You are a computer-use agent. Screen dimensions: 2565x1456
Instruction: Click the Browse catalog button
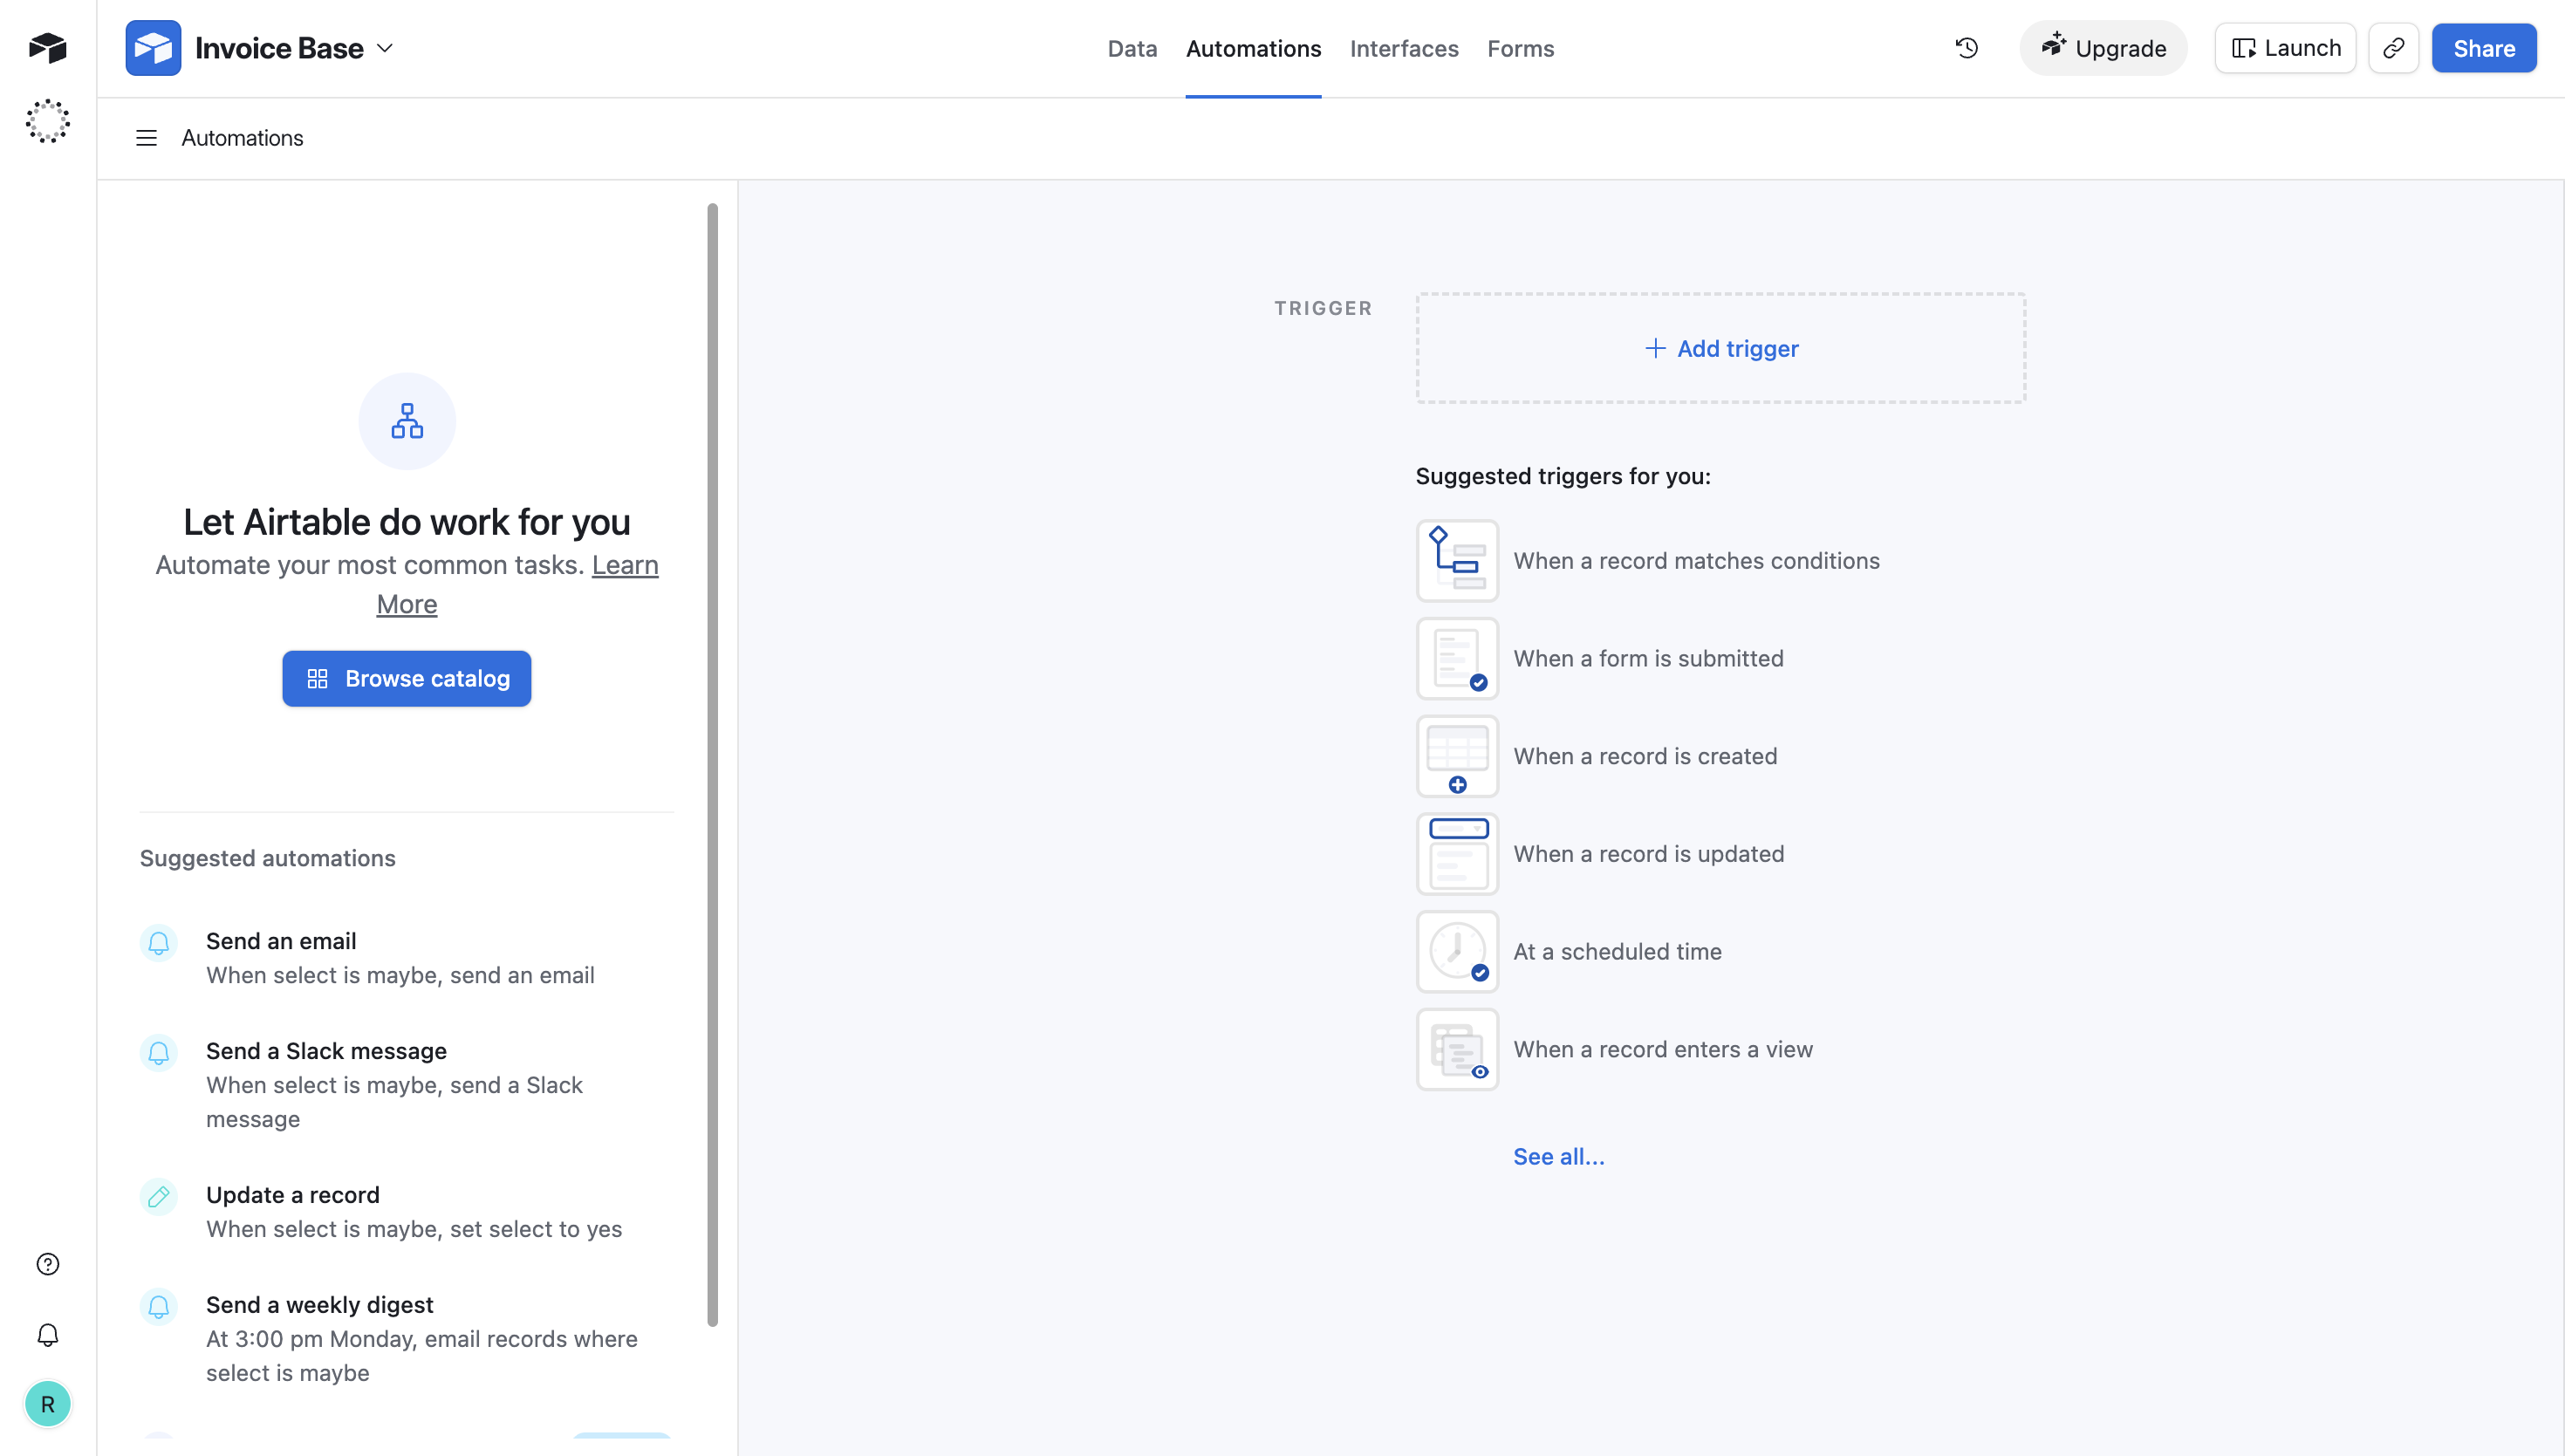406,678
